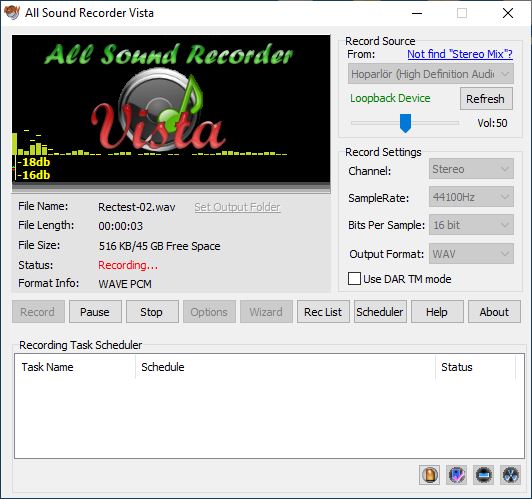Open the Channel Stereo dropdown
This screenshot has height=499, width=532.
(471, 169)
